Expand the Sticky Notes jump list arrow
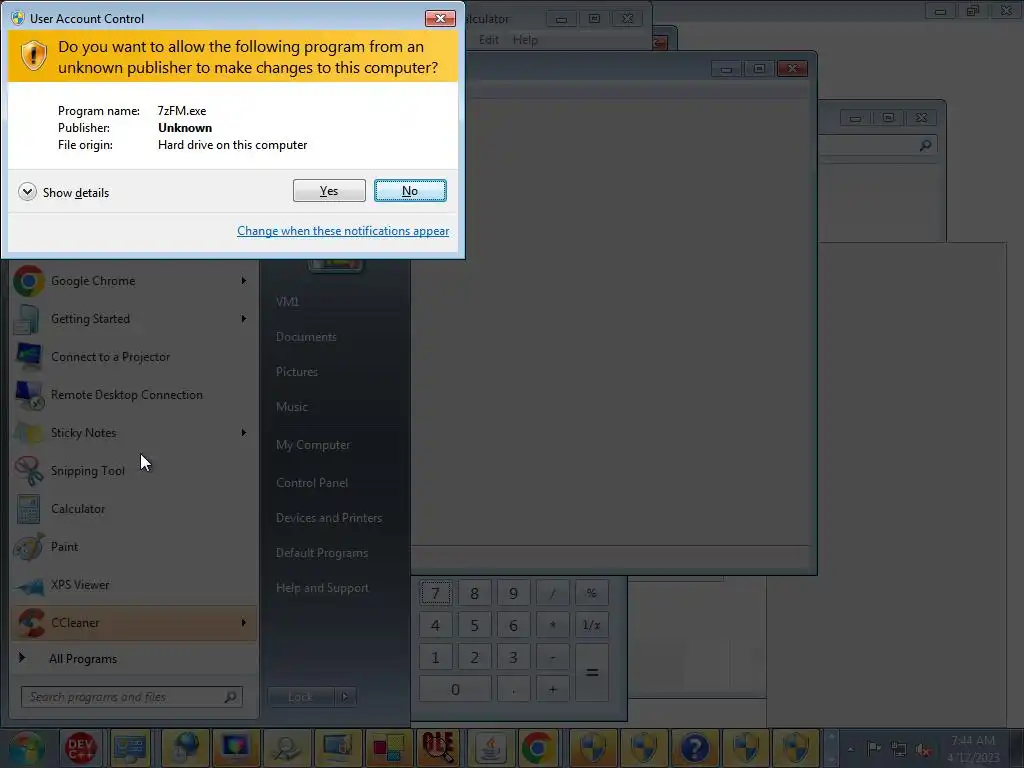 (x=244, y=432)
